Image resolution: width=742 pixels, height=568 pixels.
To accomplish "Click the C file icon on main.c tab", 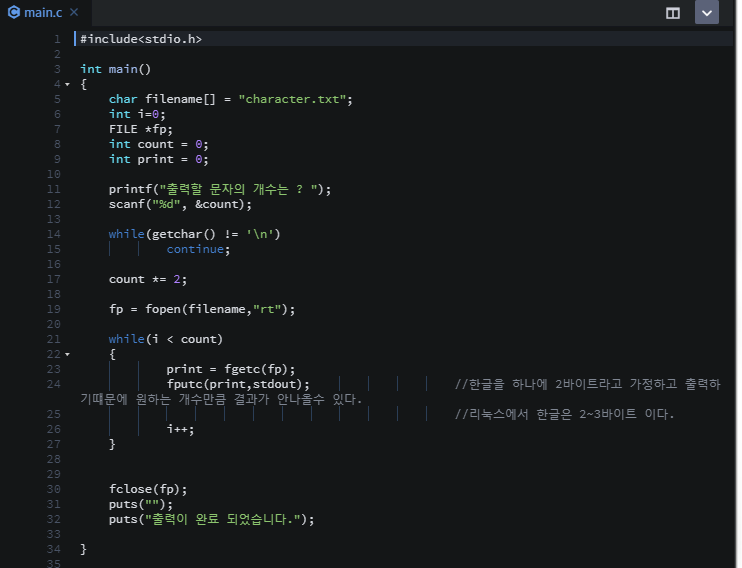I will (x=14, y=12).
